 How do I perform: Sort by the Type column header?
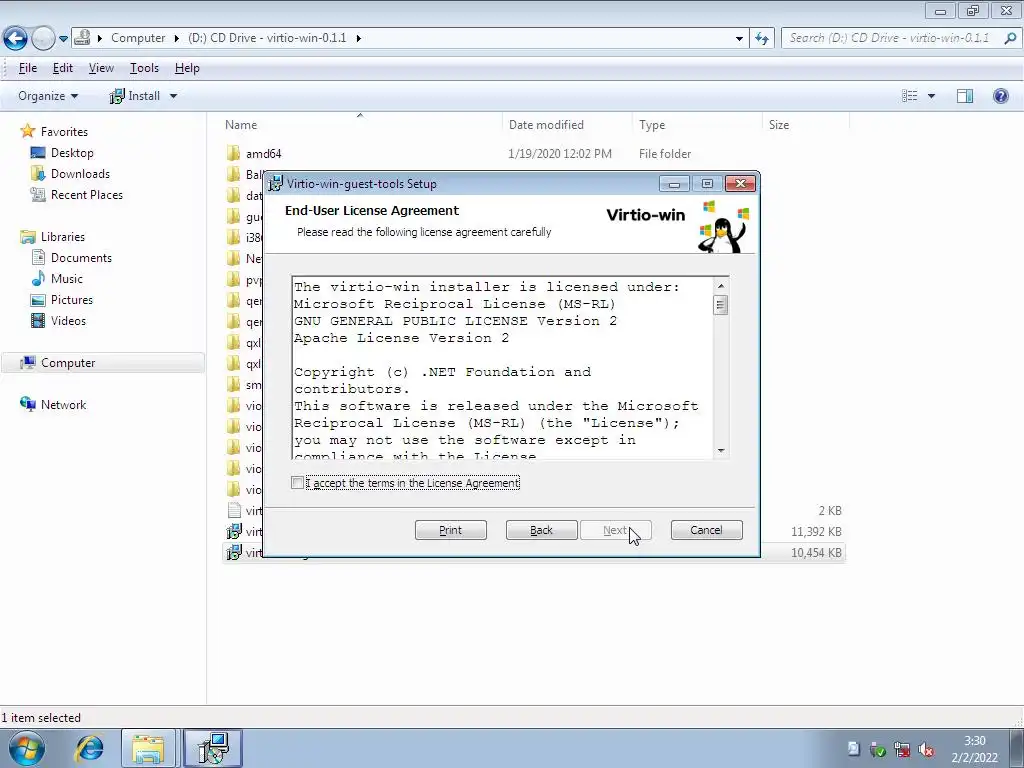[x=697, y=125]
